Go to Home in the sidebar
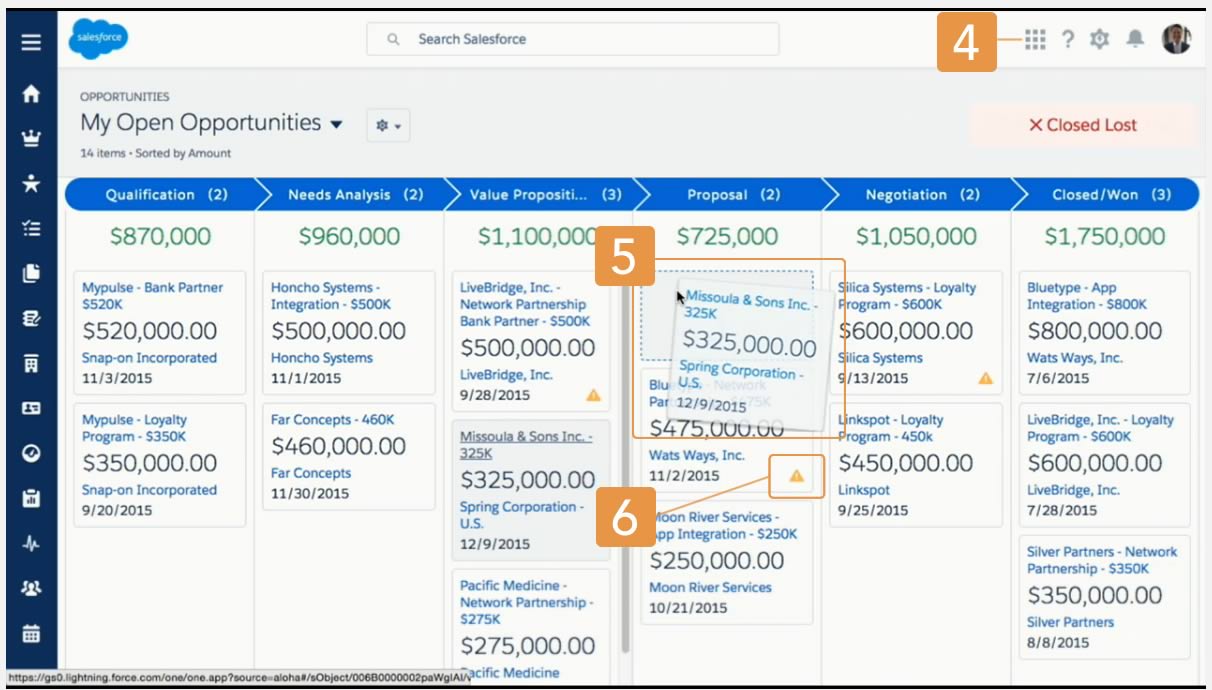 pos(31,94)
